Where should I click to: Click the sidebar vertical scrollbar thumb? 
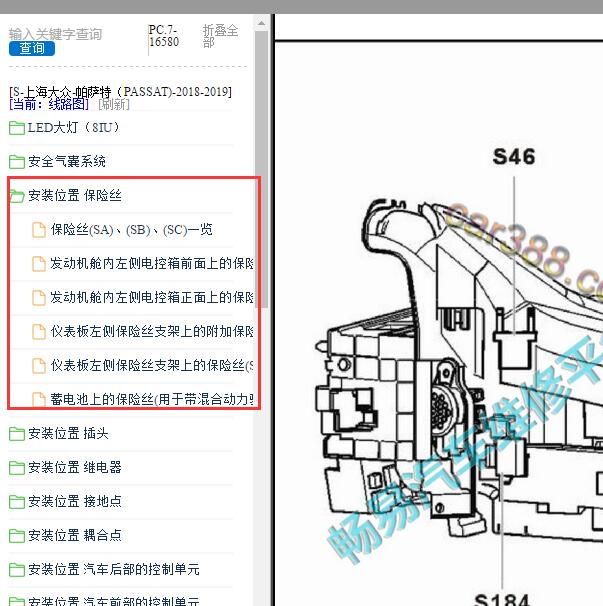coord(262,169)
